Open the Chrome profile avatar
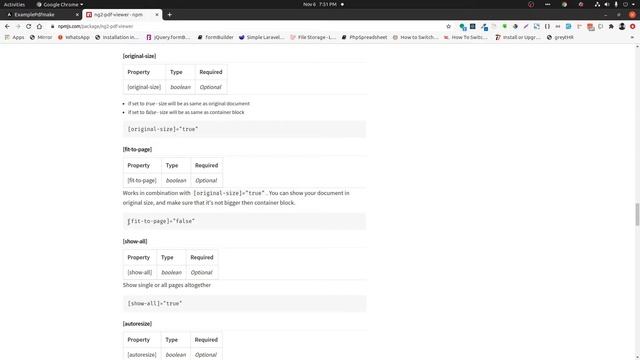This screenshot has width=640, height=360. (x=622, y=26)
